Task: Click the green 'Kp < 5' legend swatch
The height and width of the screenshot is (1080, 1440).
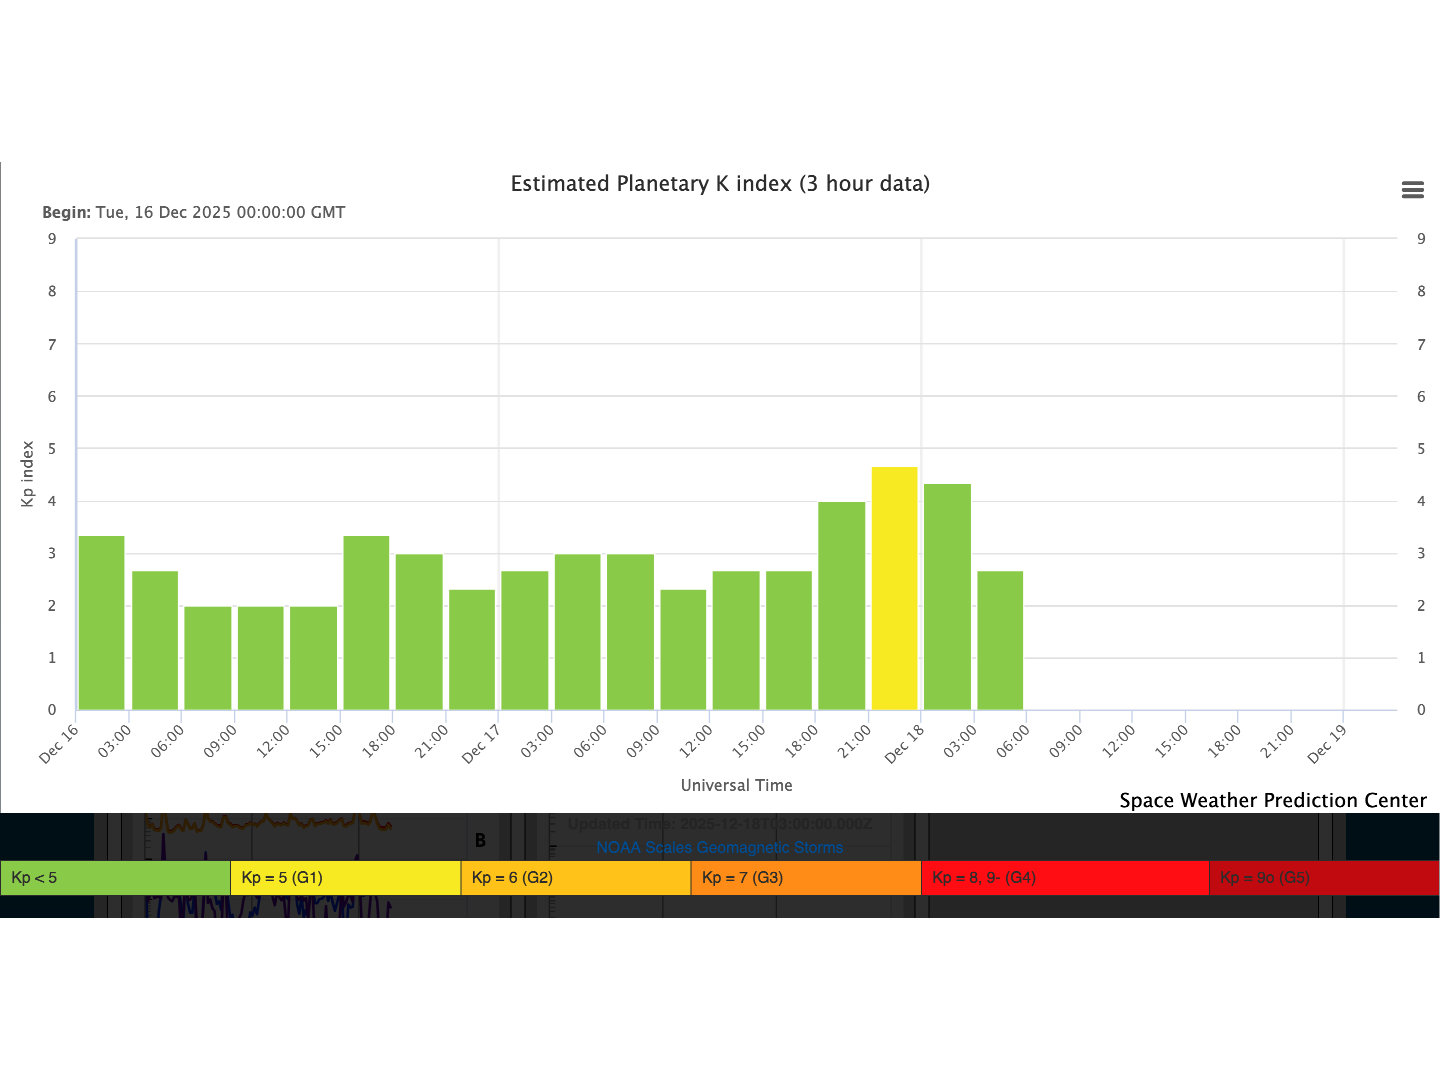Action: (x=115, y=878)
